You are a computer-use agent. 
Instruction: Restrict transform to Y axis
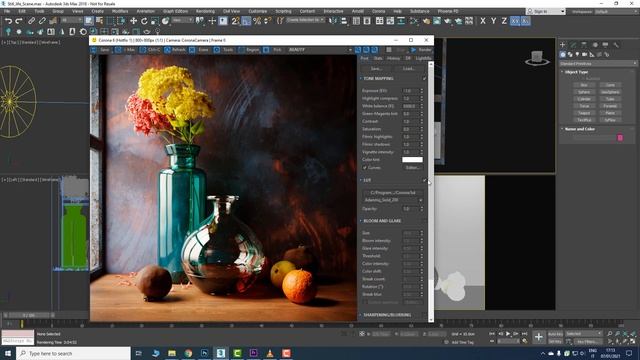click(x=493, y=21)
